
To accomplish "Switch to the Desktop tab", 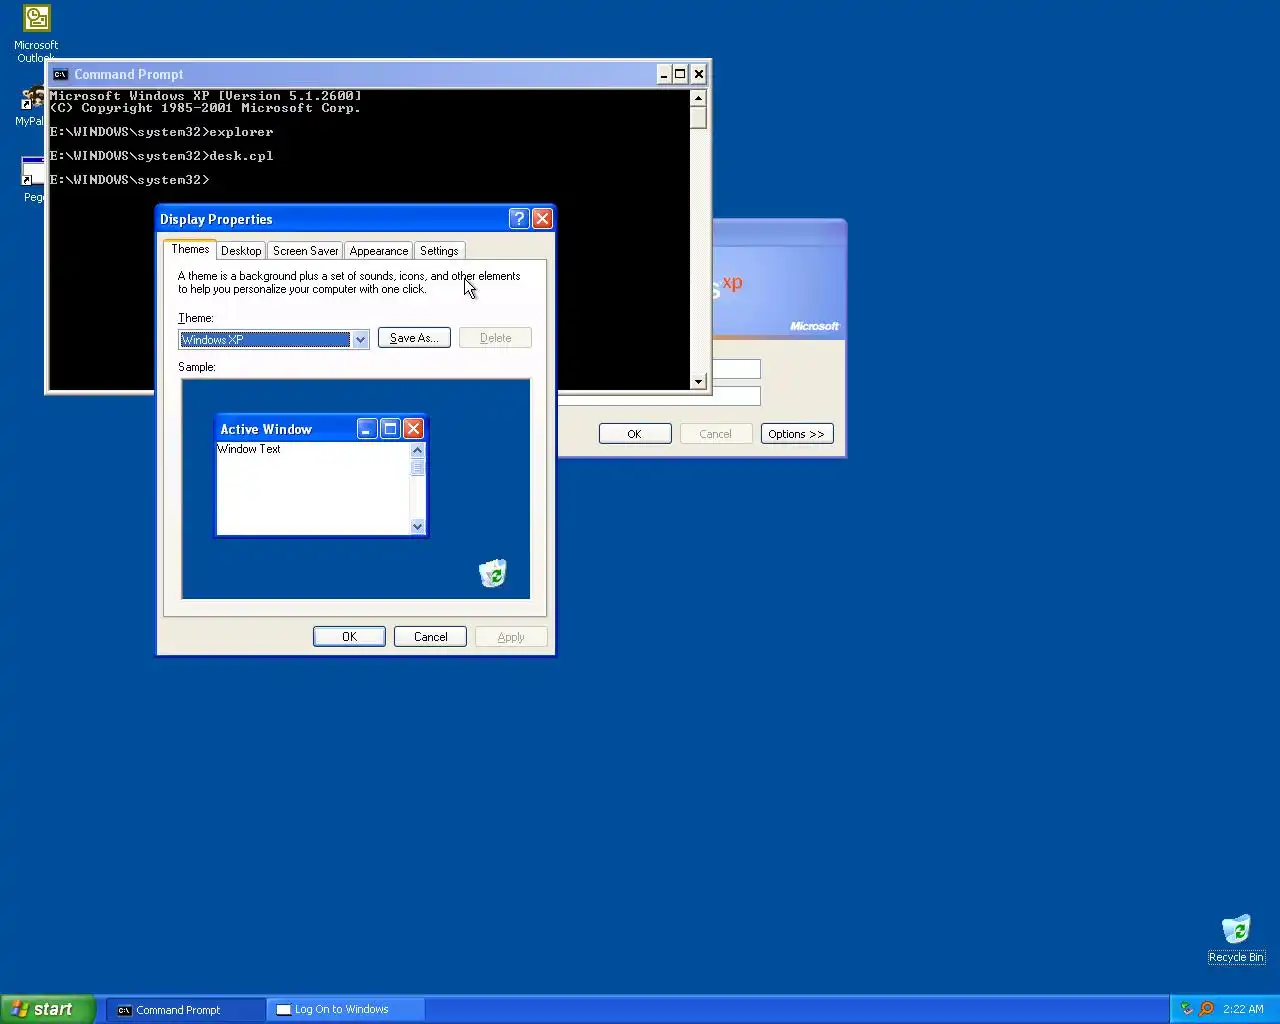I will 241,251.
